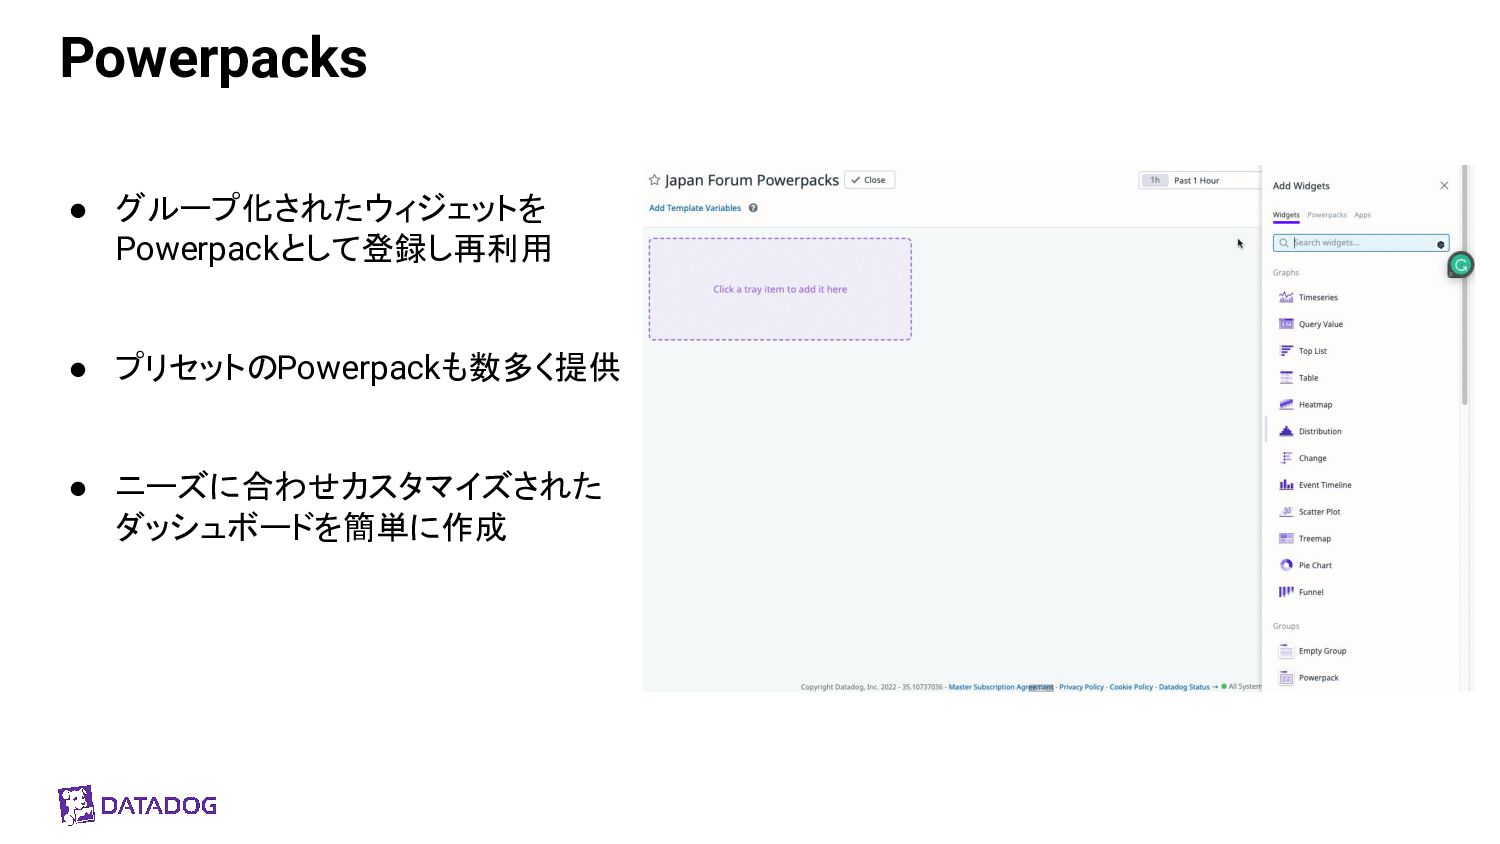This screenshot has height=844, width=1500.
Task: Select the Pie Chart widget icon
Action: (x=1286, y=565)
